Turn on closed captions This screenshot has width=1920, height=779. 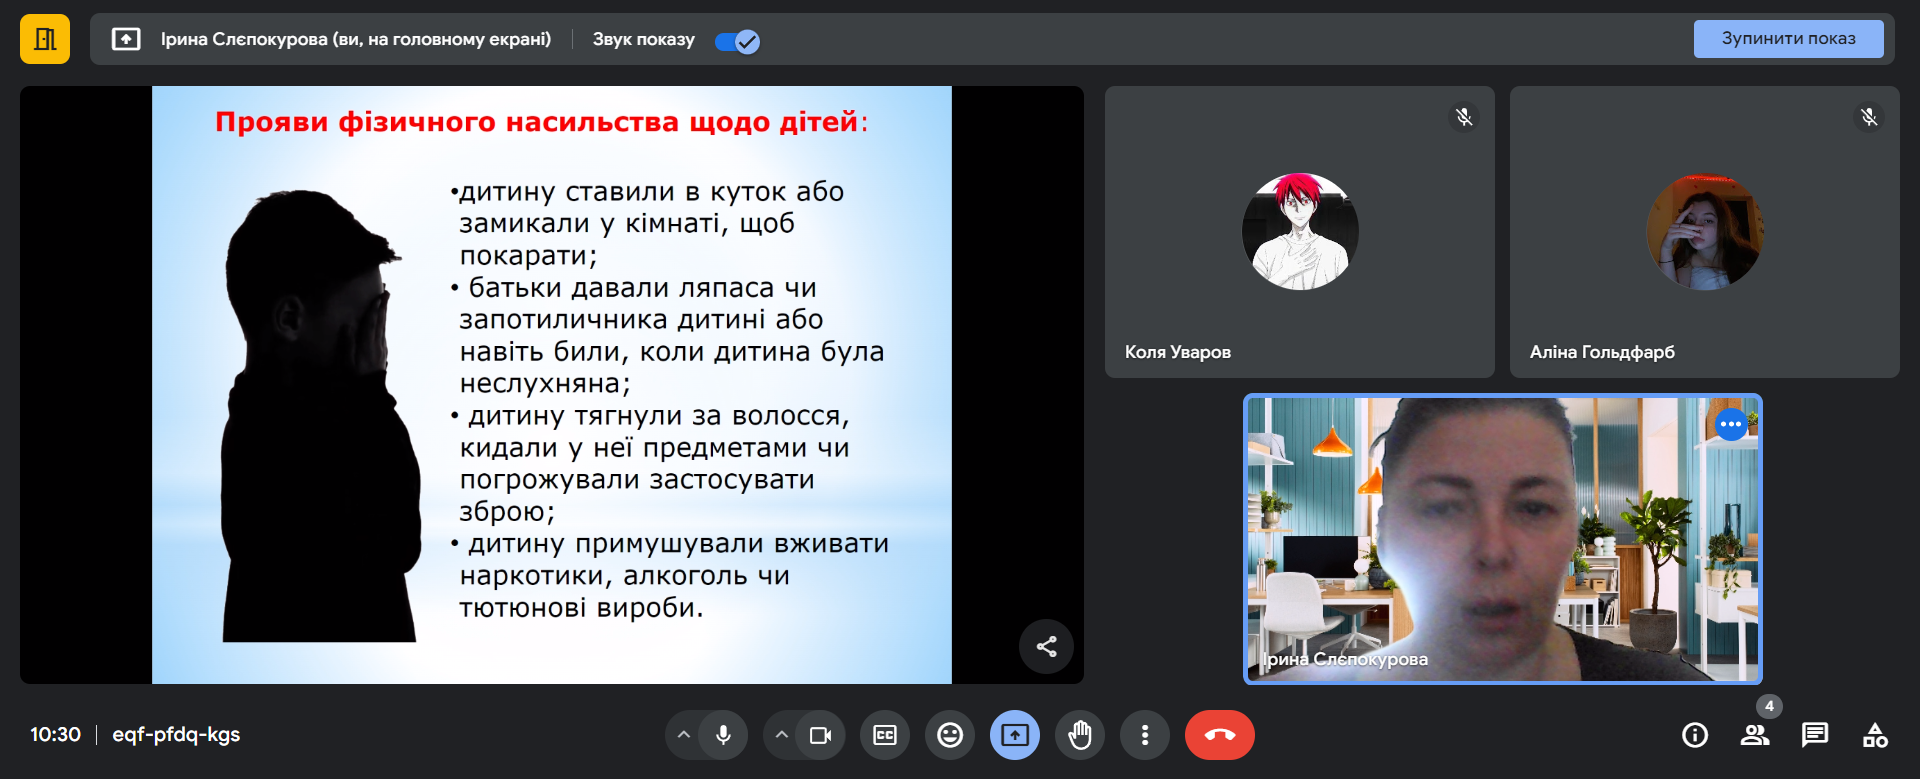pos(885,735)
